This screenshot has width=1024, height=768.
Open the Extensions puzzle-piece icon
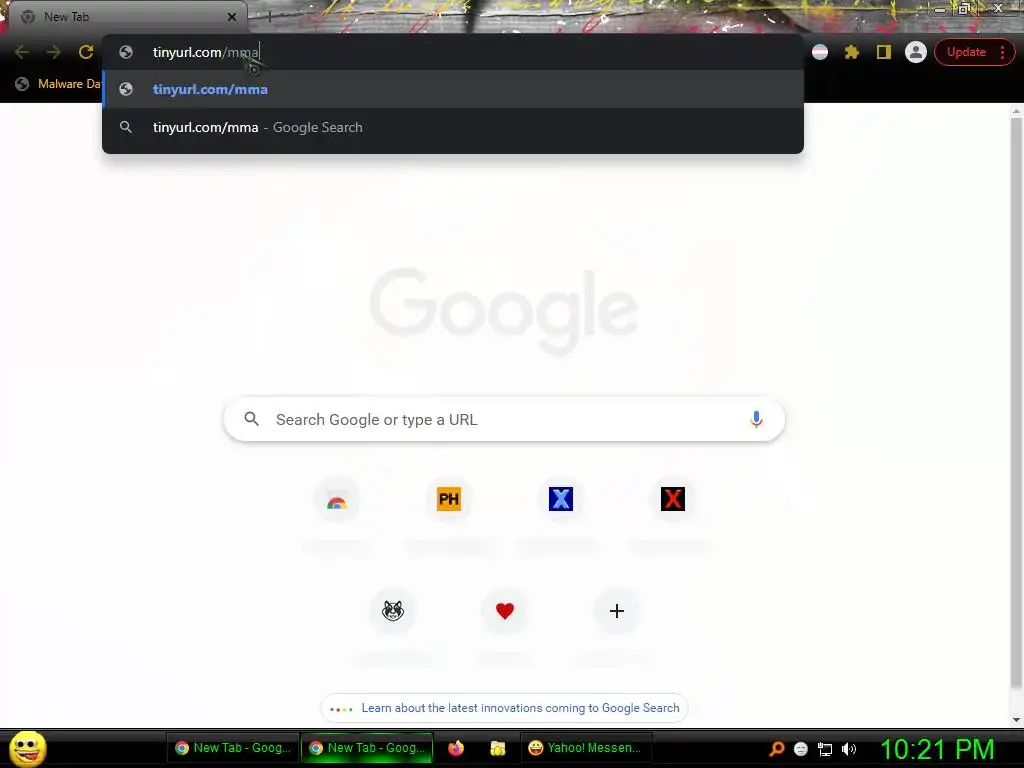click(852, 52)
